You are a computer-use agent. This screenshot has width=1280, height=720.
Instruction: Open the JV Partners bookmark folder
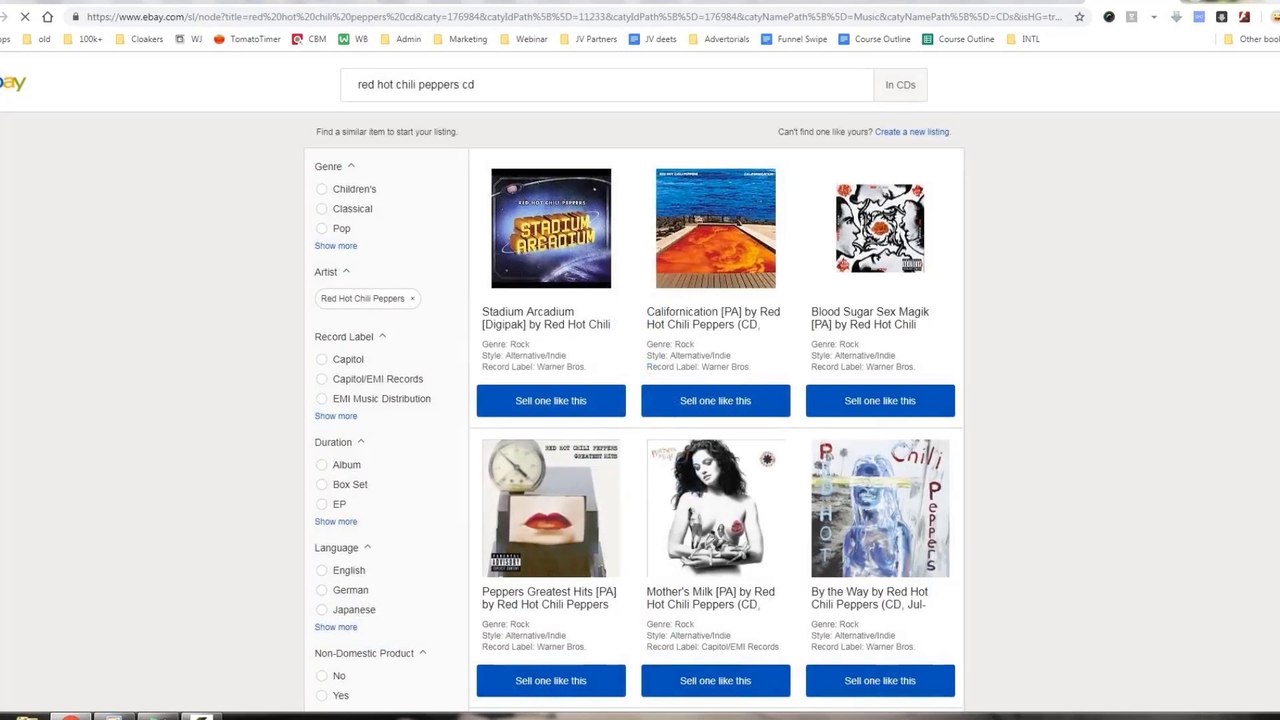tap(588, 39)
